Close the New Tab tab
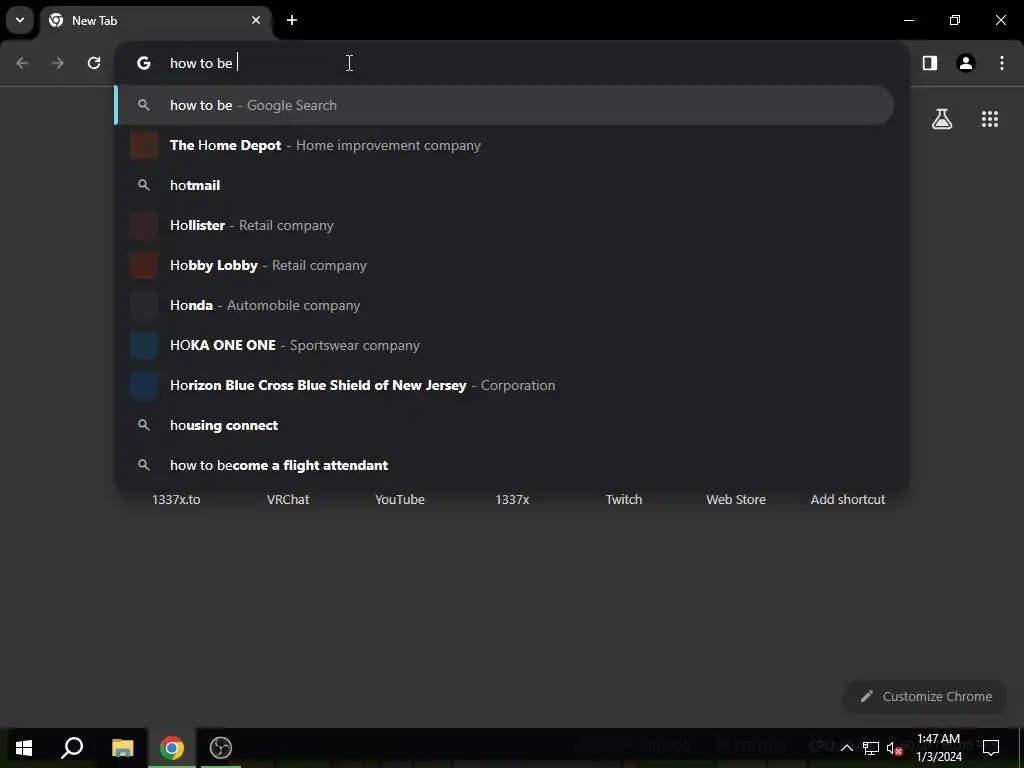1024x768 pixels. coord(256,20)
